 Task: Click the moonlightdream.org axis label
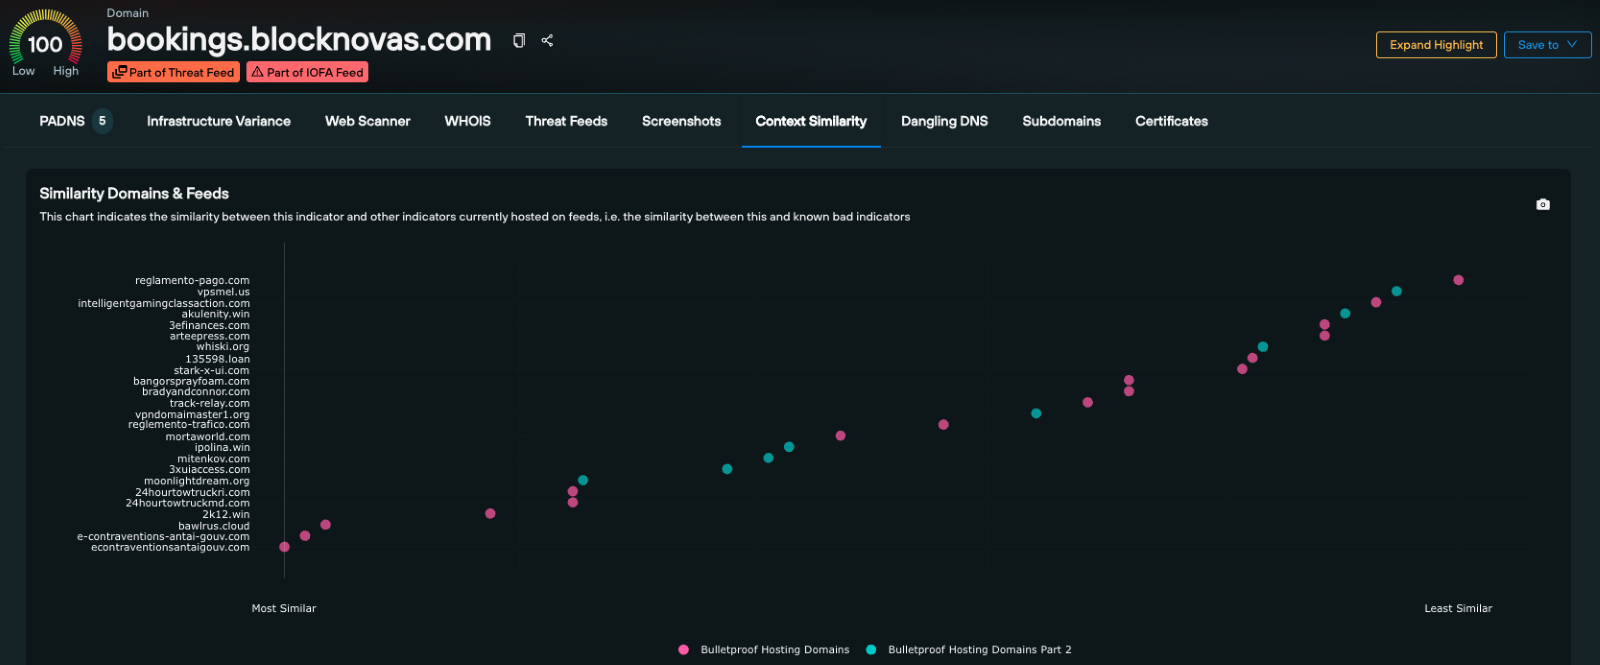tap(197, 481)
